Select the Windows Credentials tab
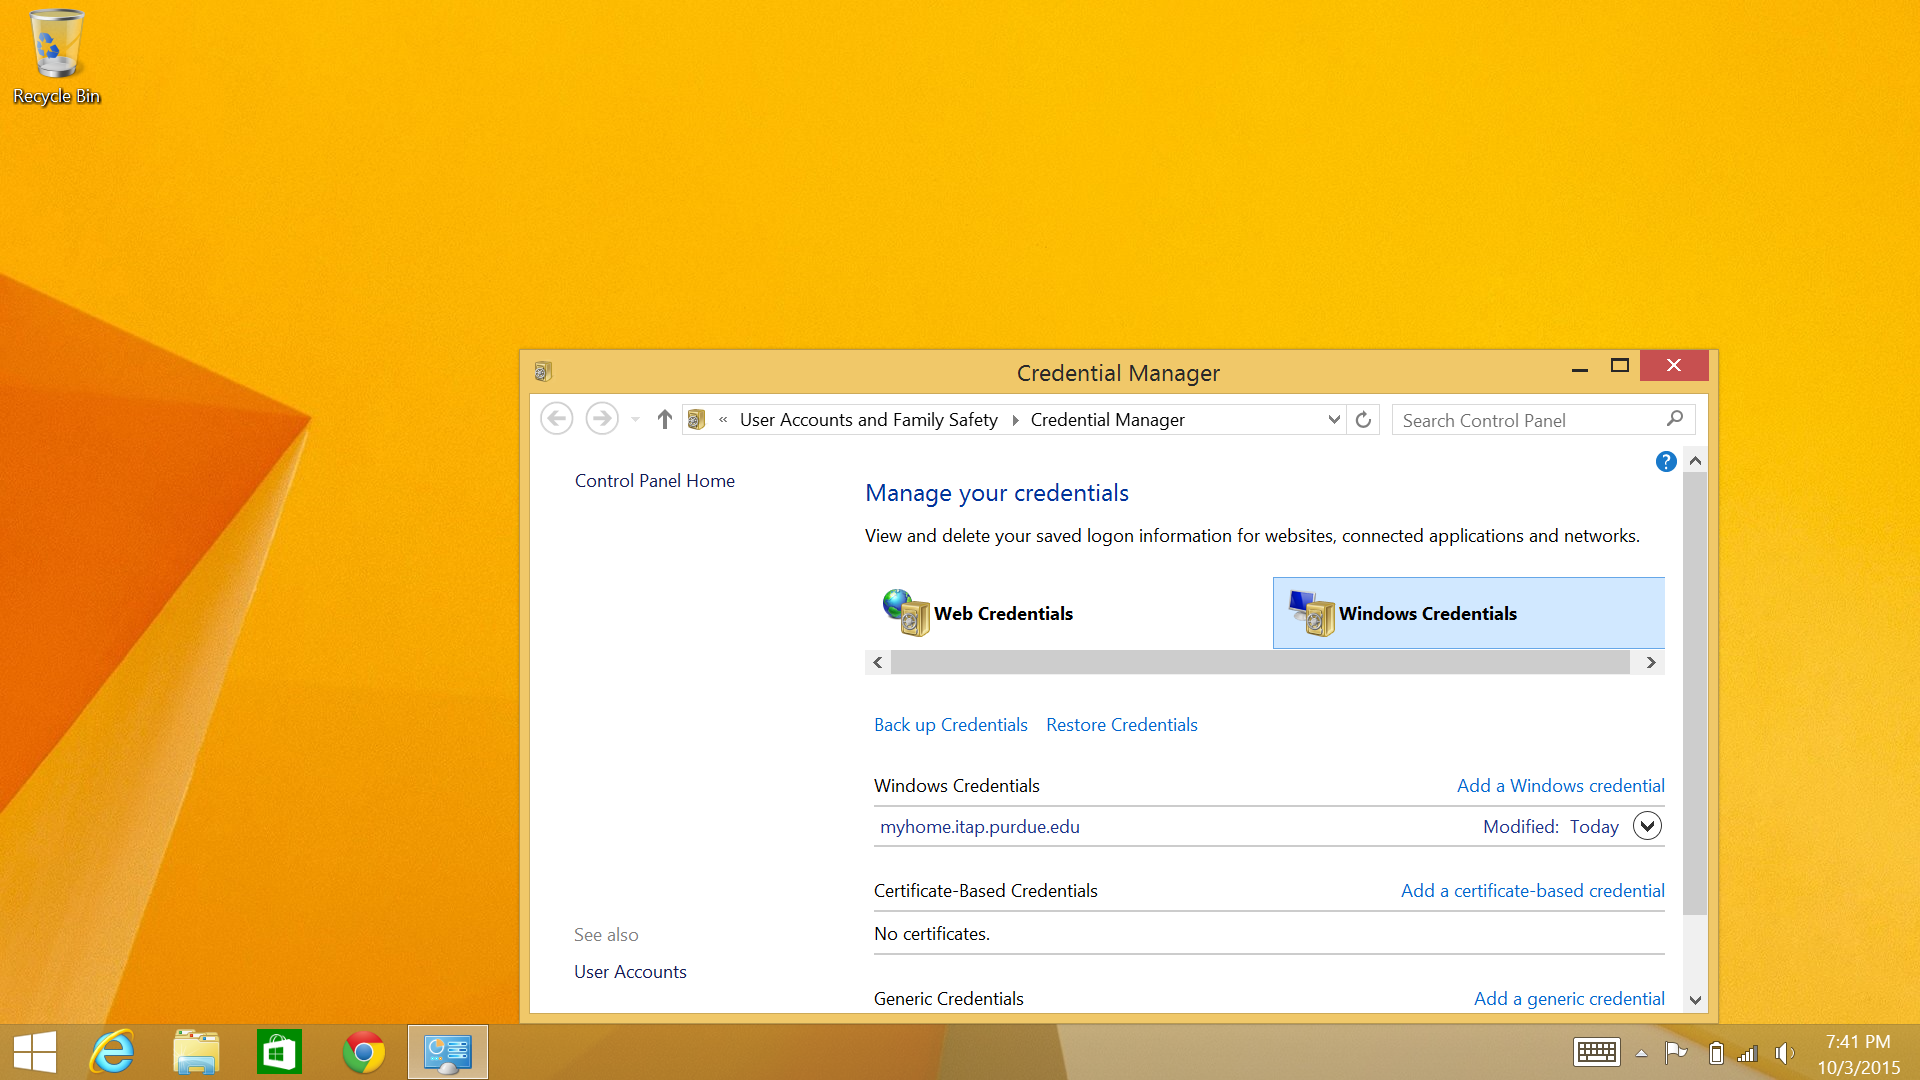The image size is (1920, 1080). 1469,613
